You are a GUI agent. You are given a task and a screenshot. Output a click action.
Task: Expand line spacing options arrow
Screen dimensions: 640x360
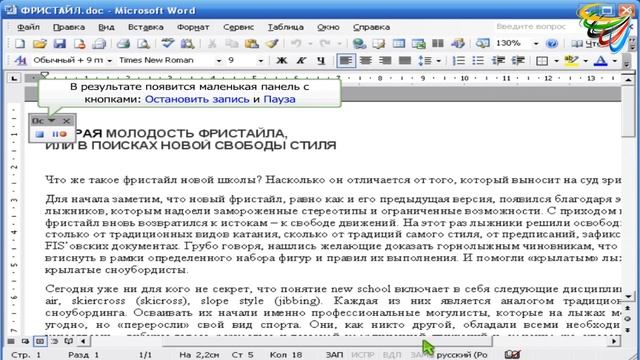tap(438, 61)
